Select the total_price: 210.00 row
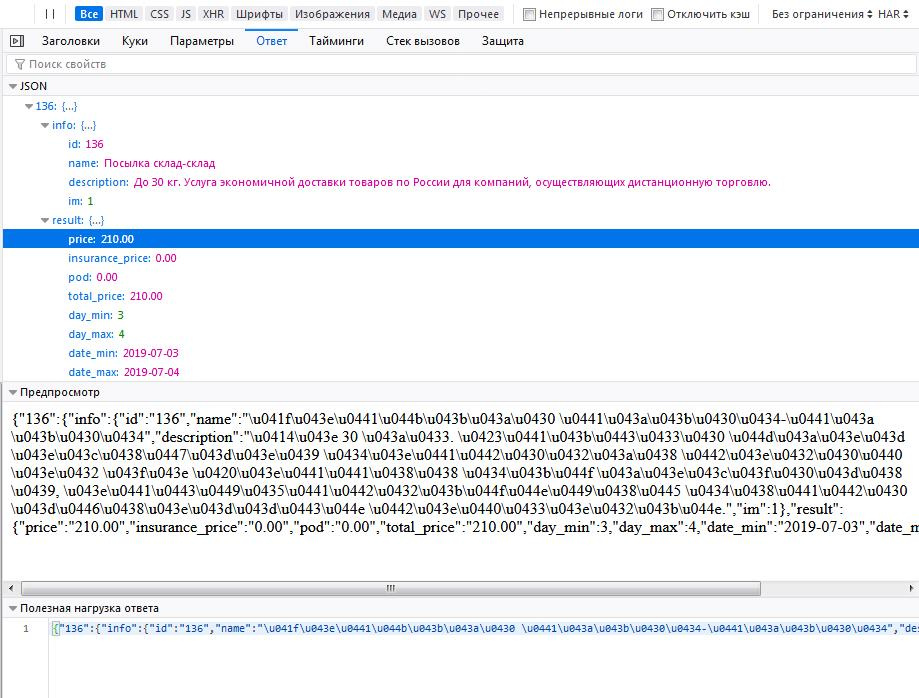The height and width of the screenshot is (698, 919). 461,296
